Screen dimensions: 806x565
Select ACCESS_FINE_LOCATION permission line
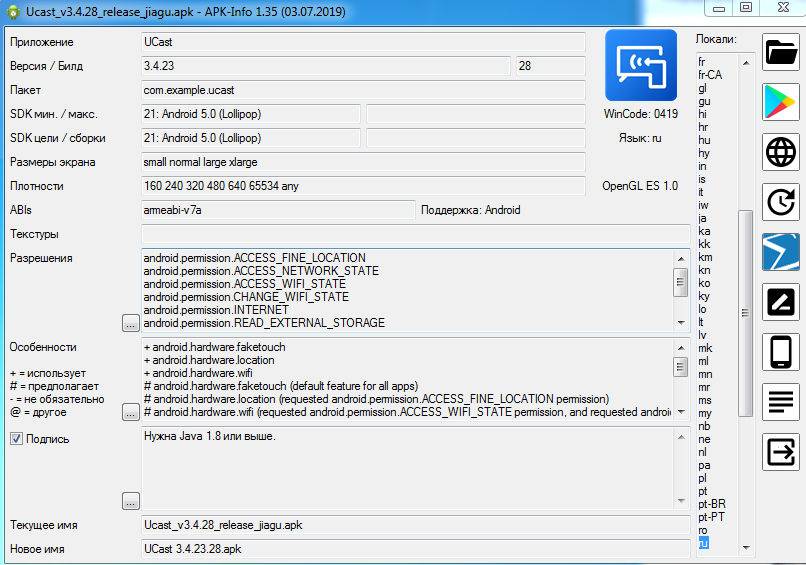pyautogui.click(x=254, y=258)
